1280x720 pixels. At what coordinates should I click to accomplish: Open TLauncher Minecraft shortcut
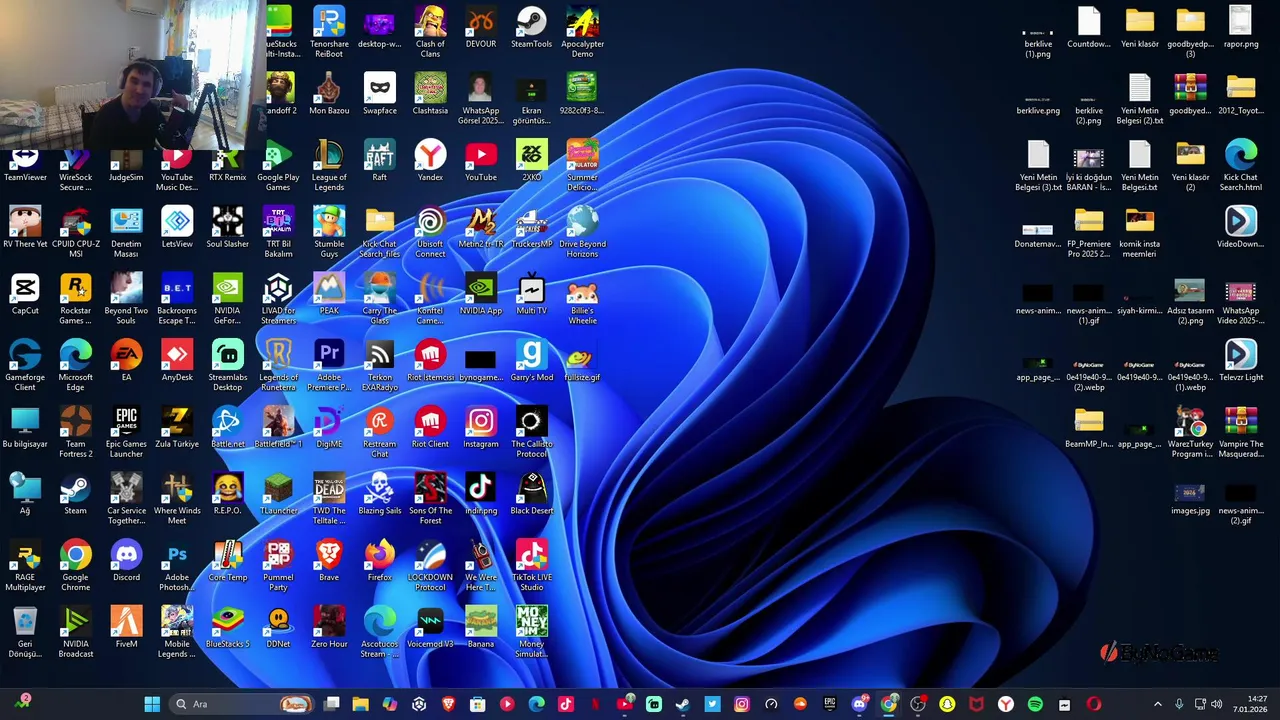click(x=278, y=495)
